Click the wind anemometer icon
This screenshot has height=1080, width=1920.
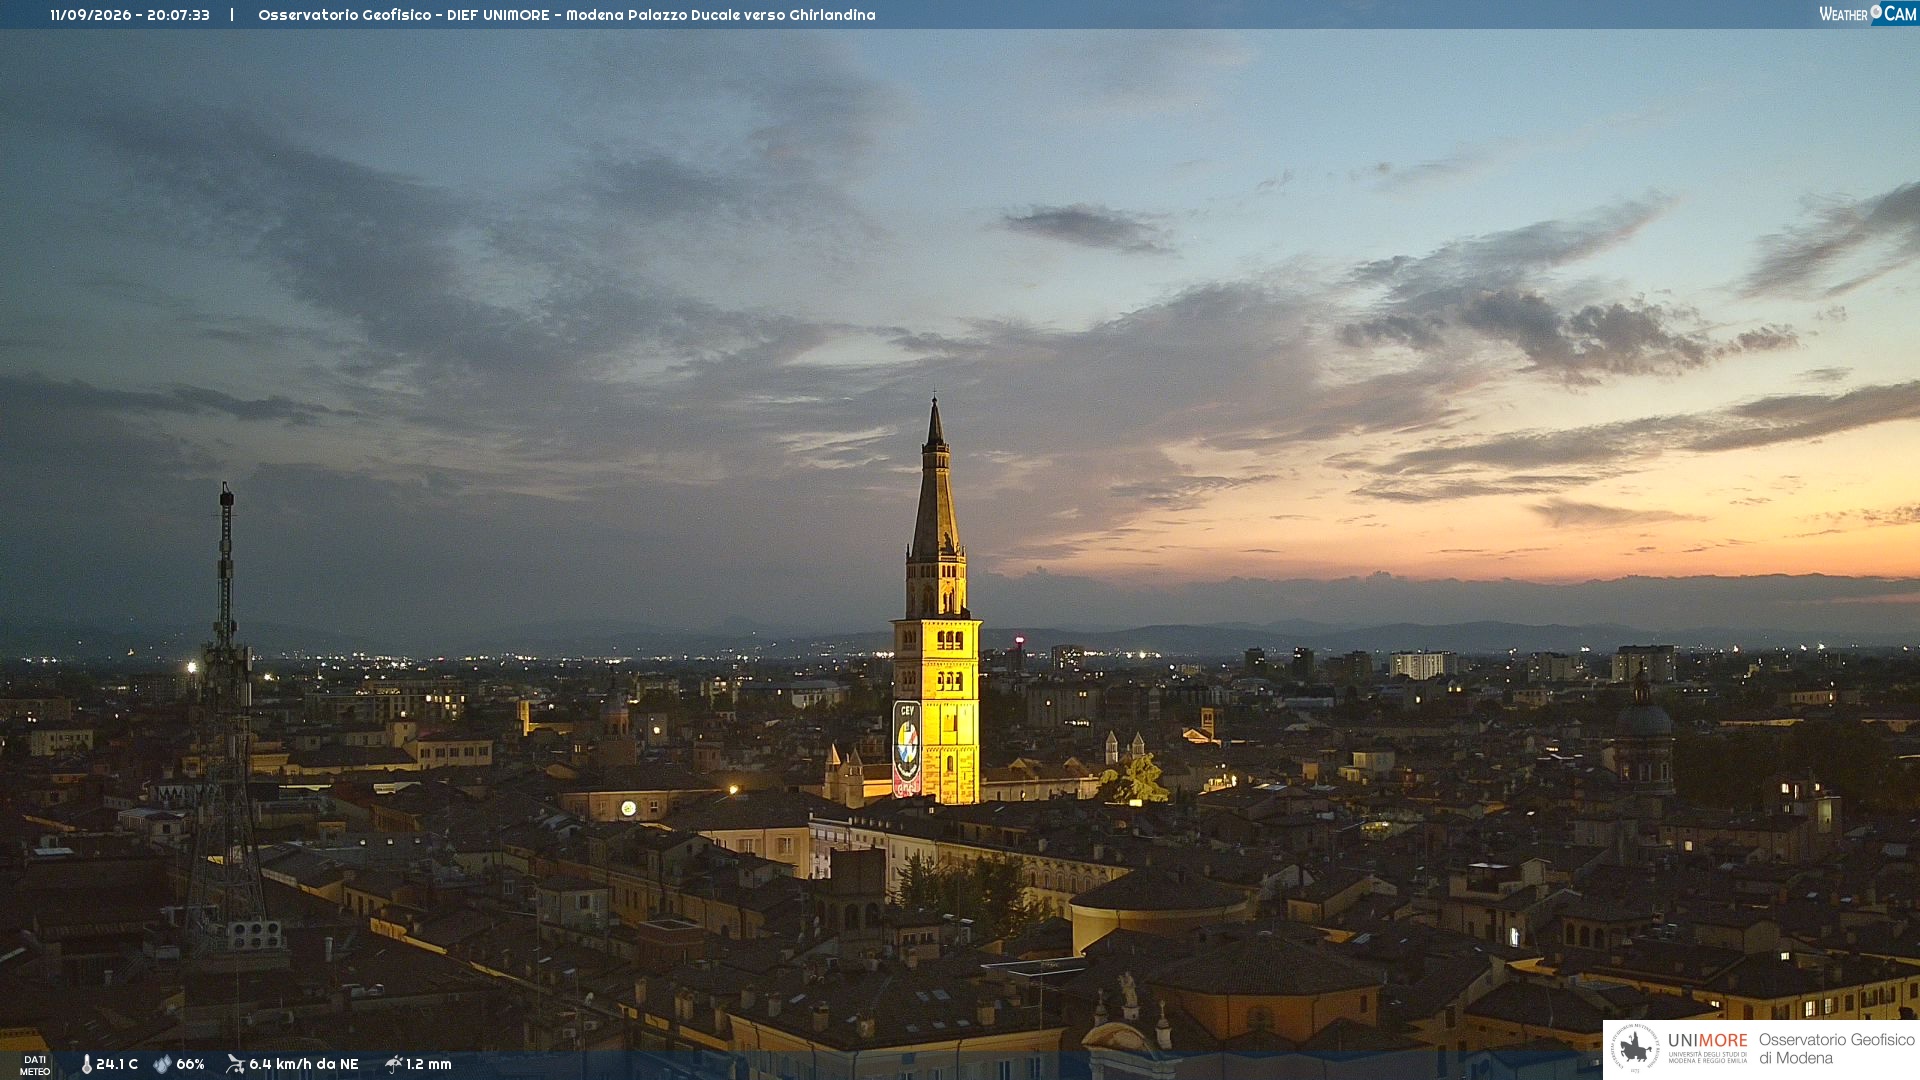click(x=236, y=1064)
